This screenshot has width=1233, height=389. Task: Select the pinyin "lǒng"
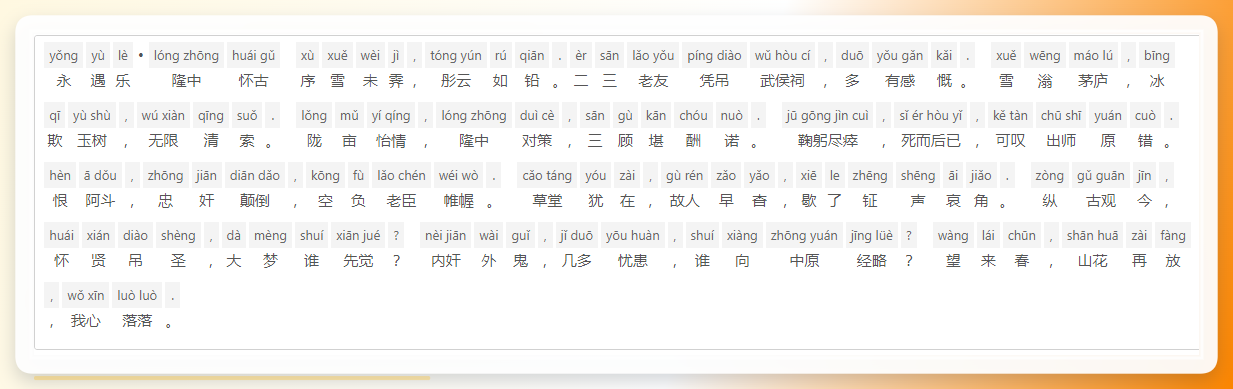click(x=315, y=115)
